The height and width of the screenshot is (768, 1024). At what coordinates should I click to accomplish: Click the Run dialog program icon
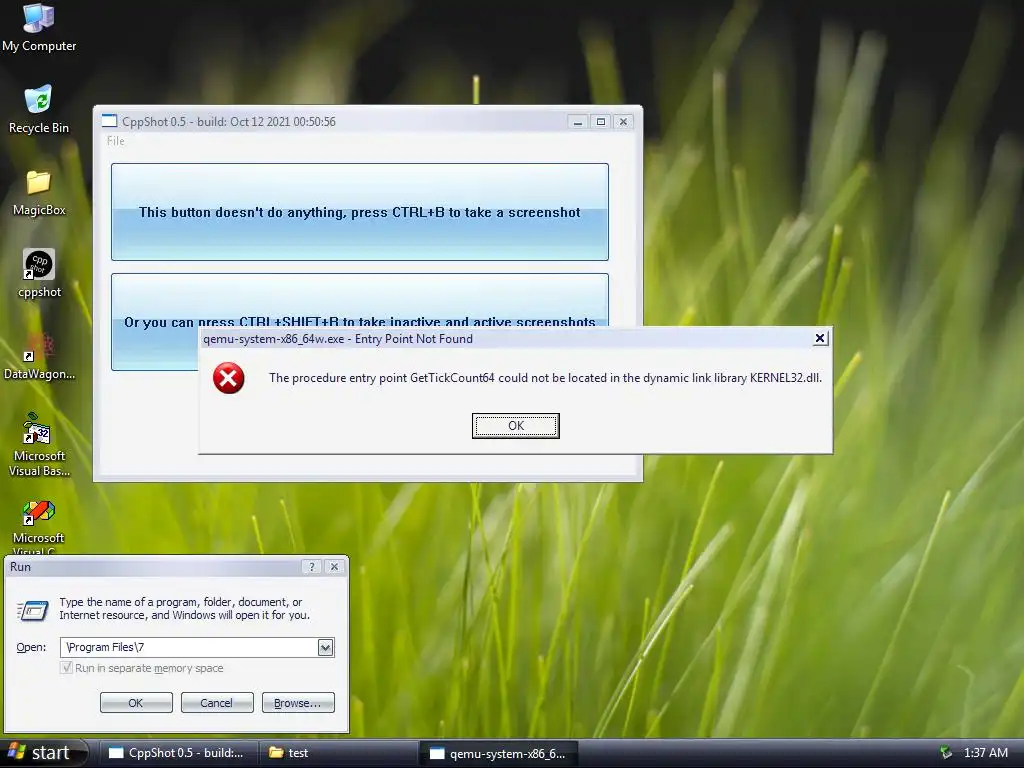pyautogui.click(x=33, y=611)
